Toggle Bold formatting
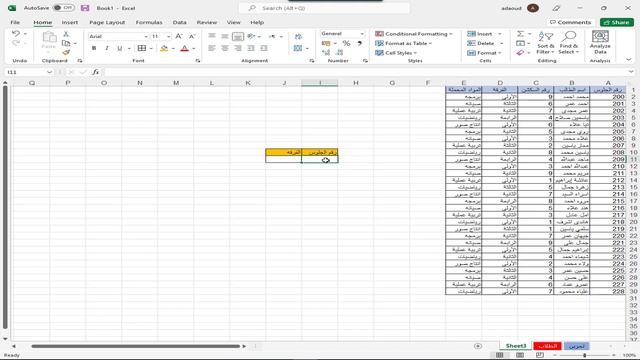Screen dimensions: 640x360 coord(94,48)
